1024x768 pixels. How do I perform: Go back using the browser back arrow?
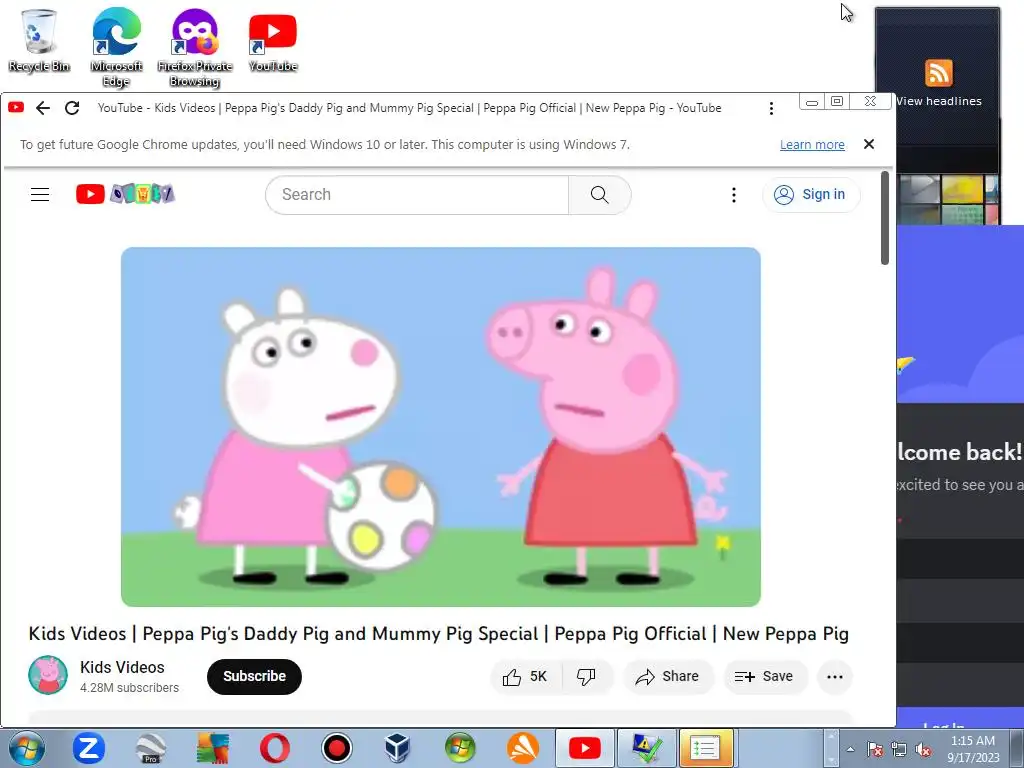43,108
